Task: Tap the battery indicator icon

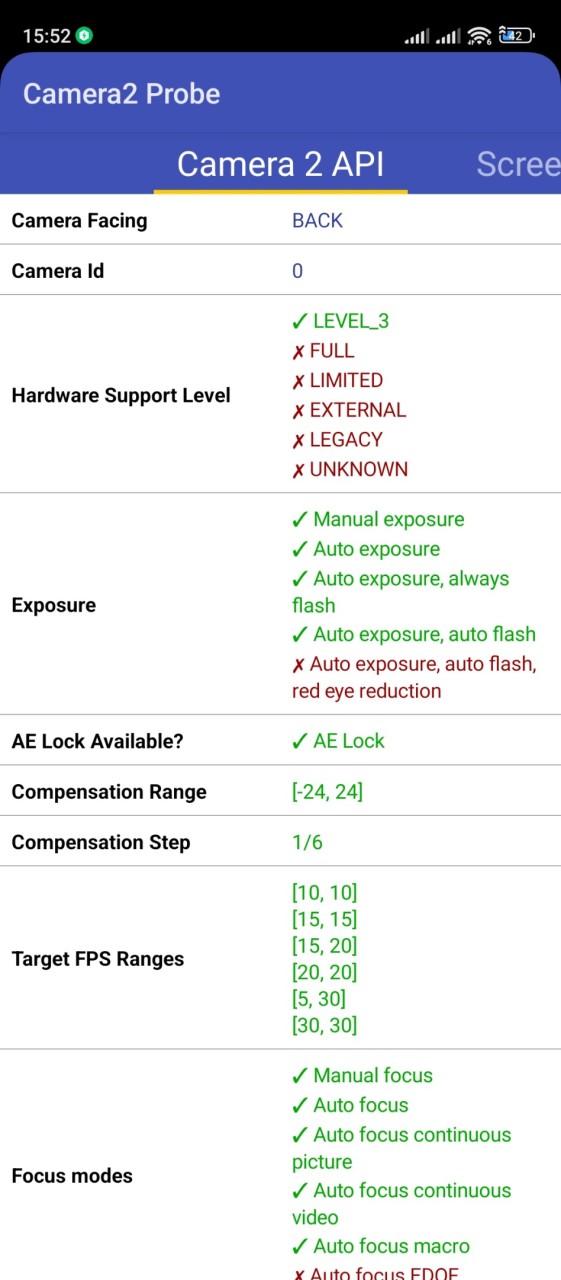Action: point(515,36)
